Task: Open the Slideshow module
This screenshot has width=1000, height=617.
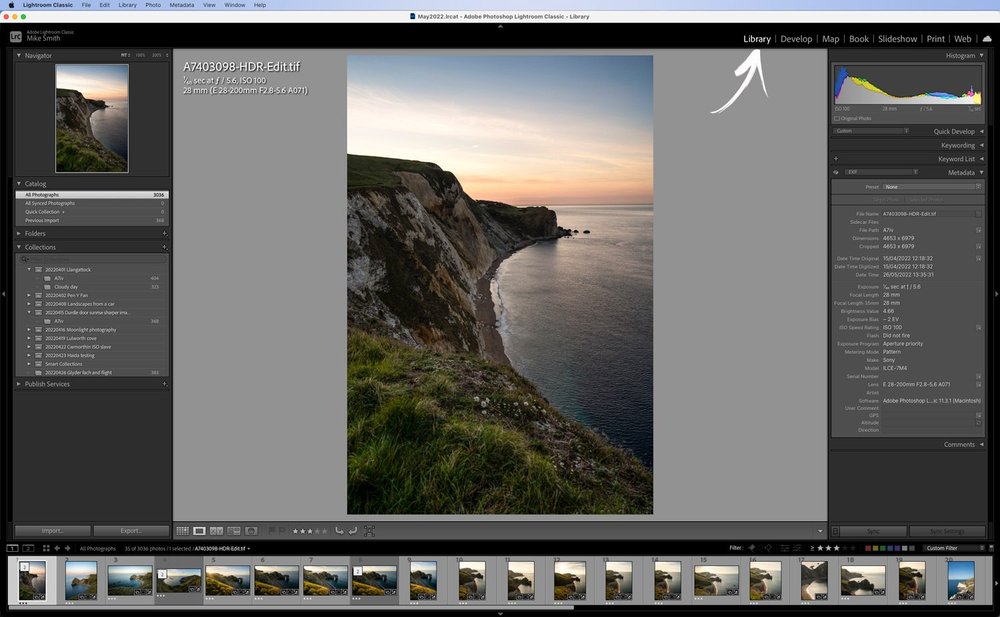Action: [x=897, y=39]
